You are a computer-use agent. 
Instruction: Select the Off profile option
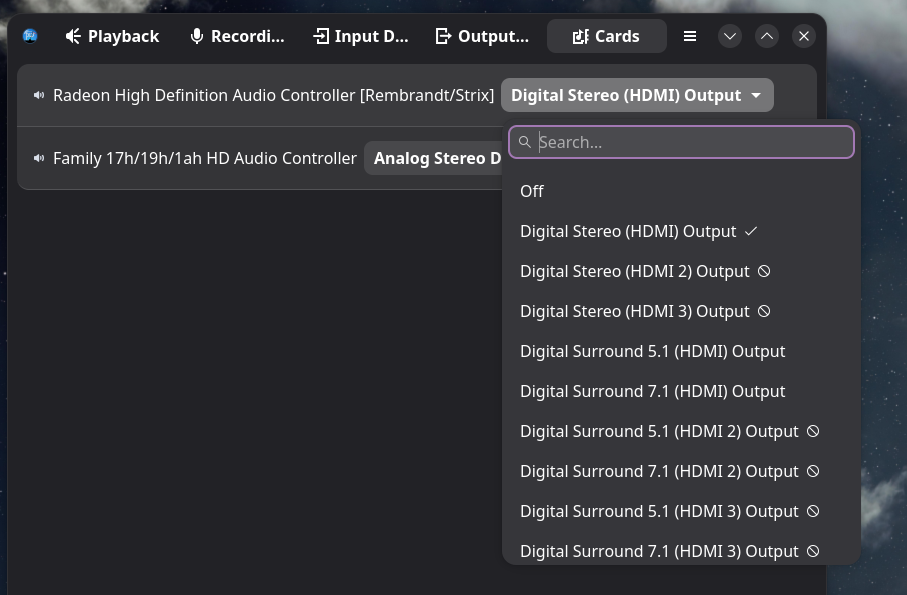click(x=532, y=191)
